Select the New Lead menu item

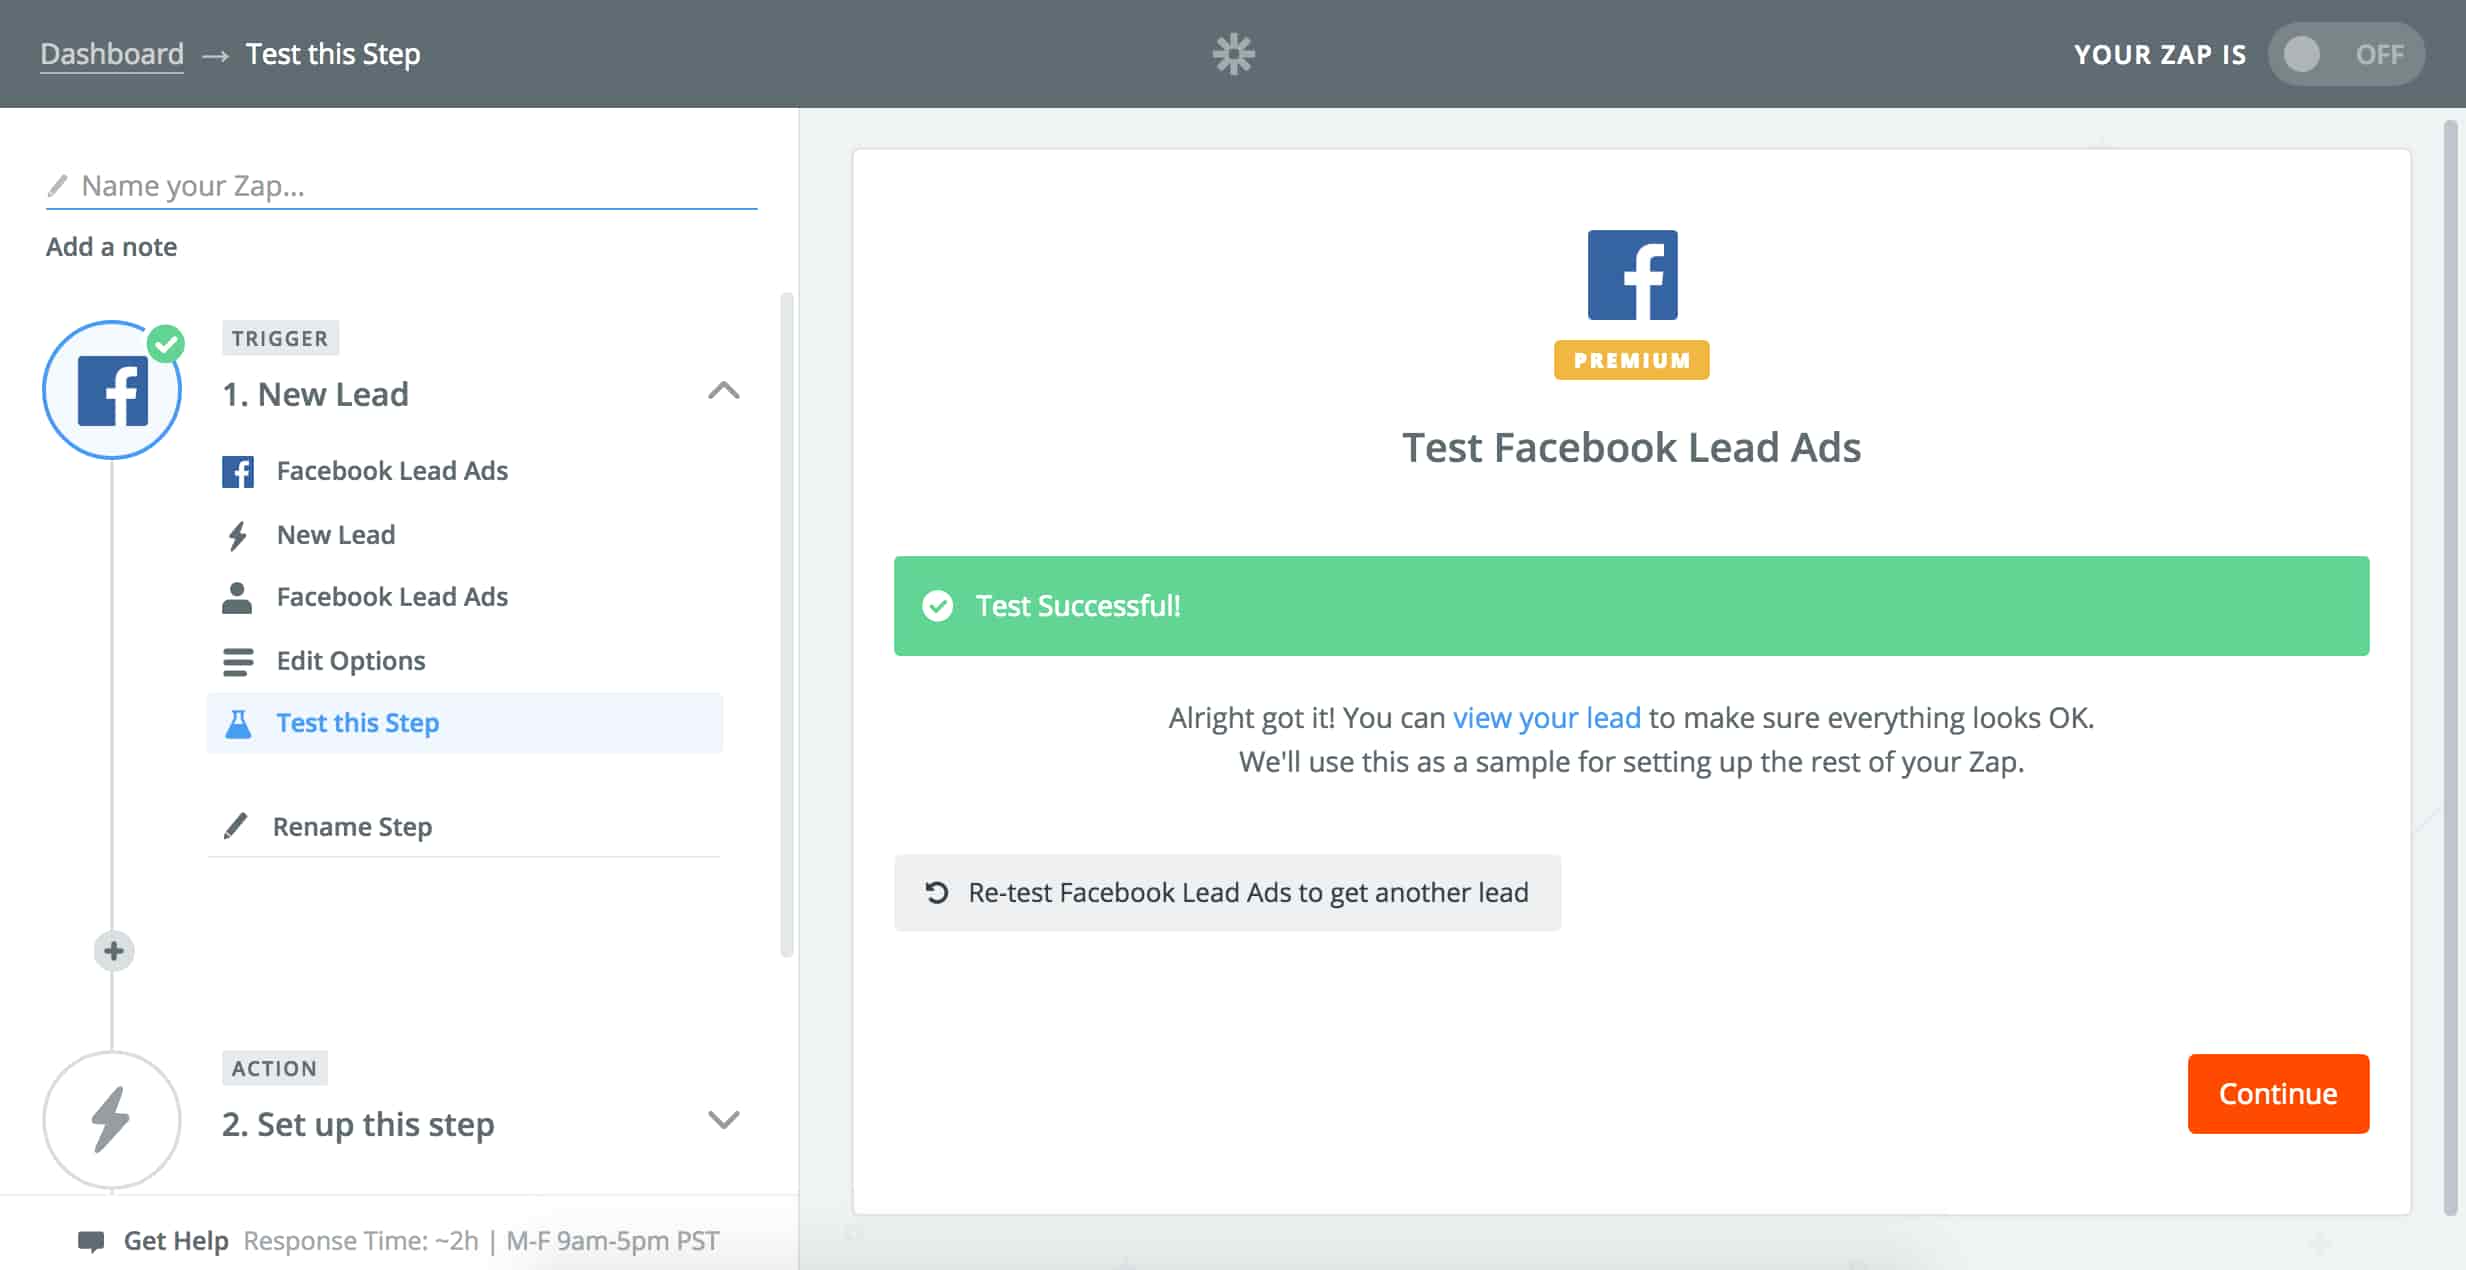(x=465, y=535)
